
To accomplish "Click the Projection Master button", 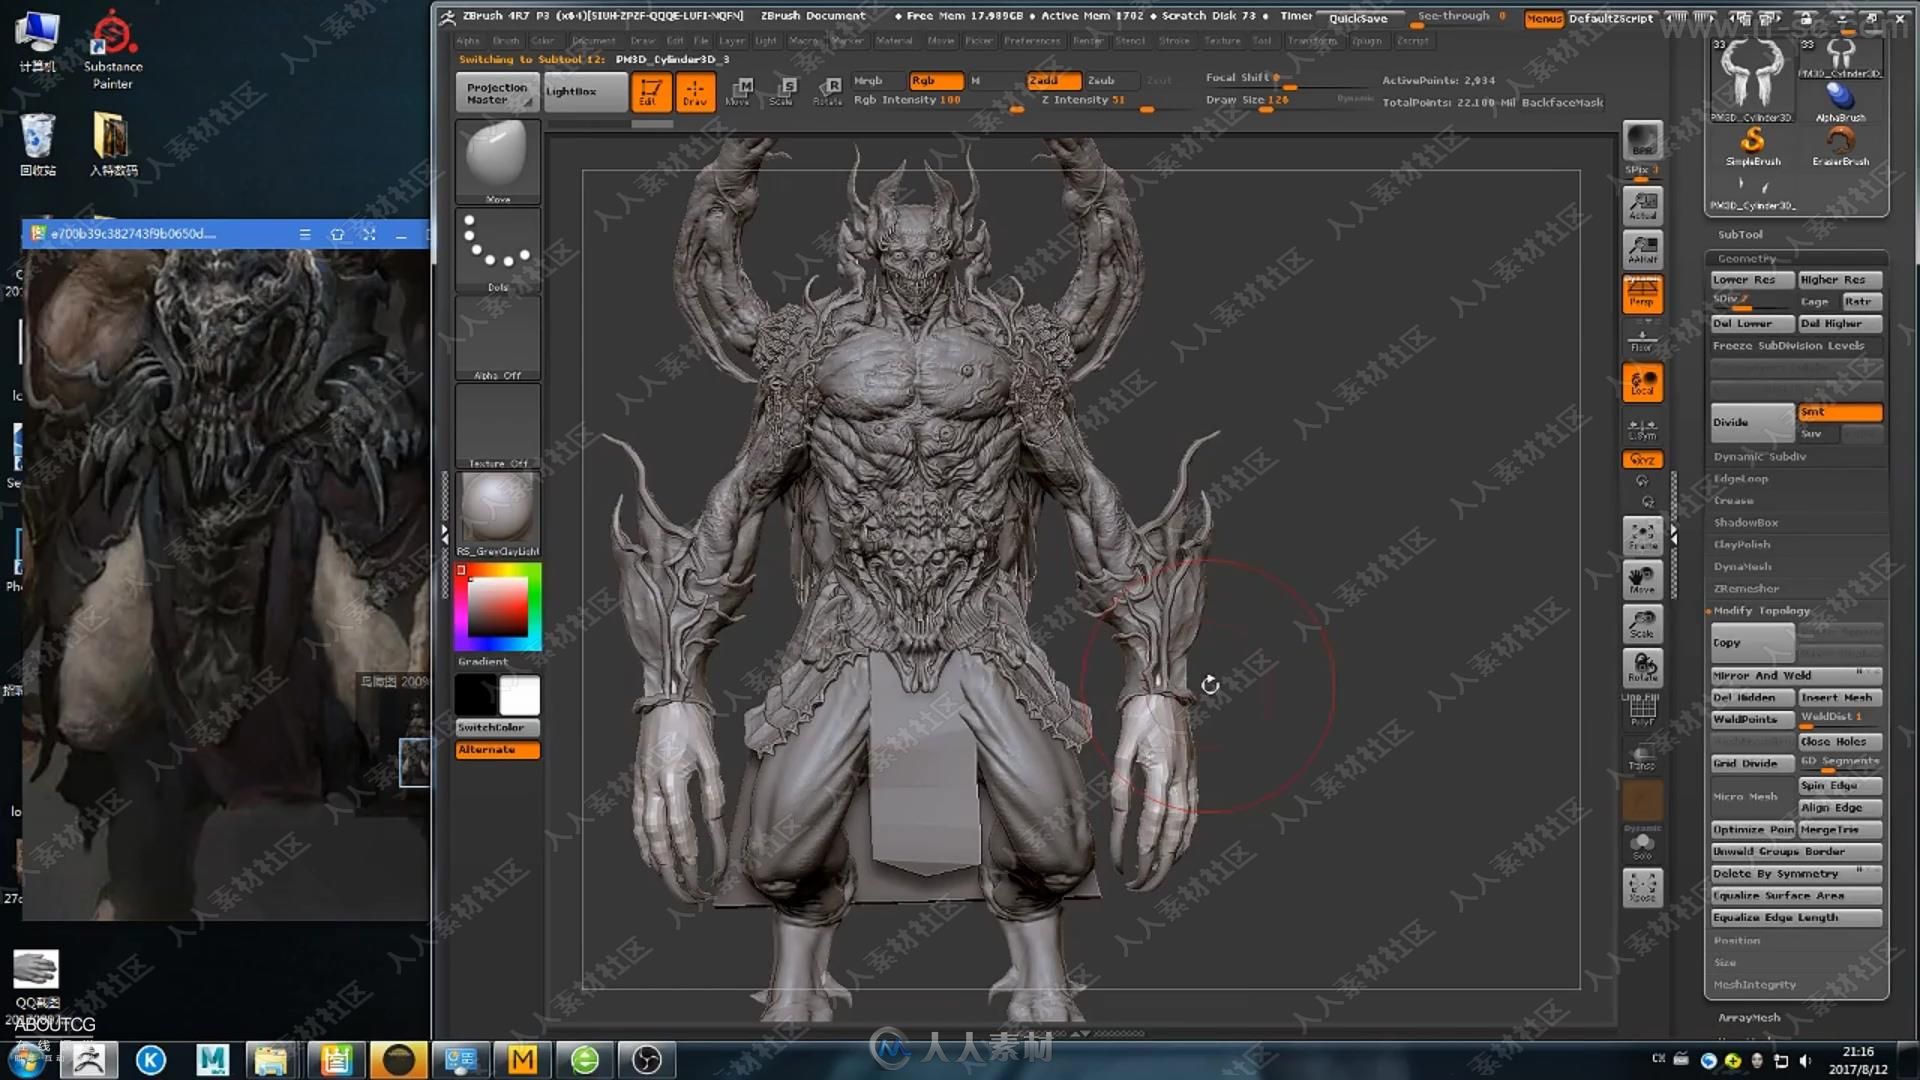I will tap(497, 93).
